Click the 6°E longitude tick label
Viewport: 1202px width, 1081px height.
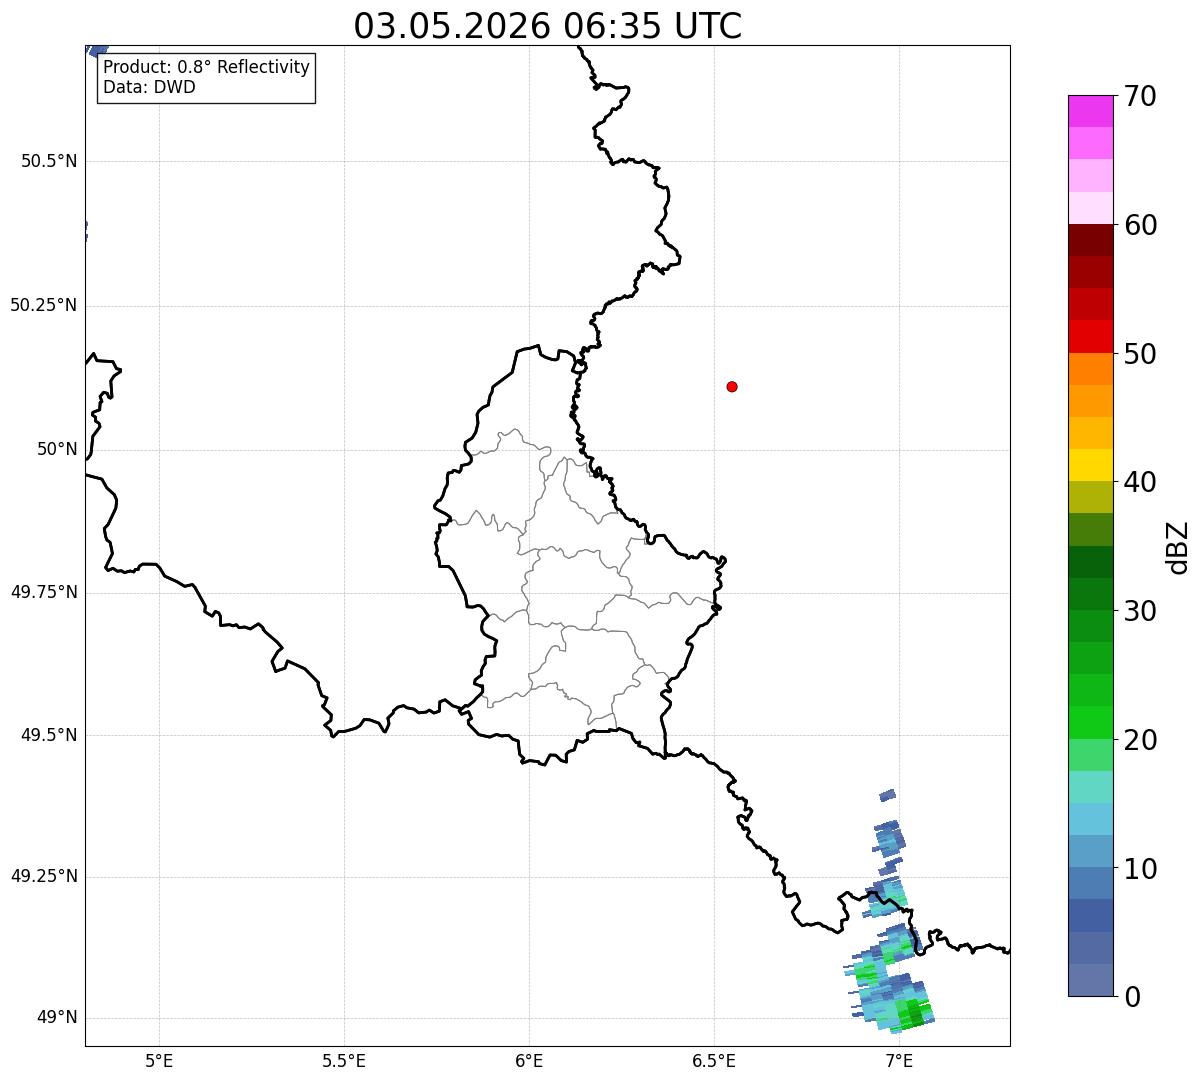tap(529, 1060)
